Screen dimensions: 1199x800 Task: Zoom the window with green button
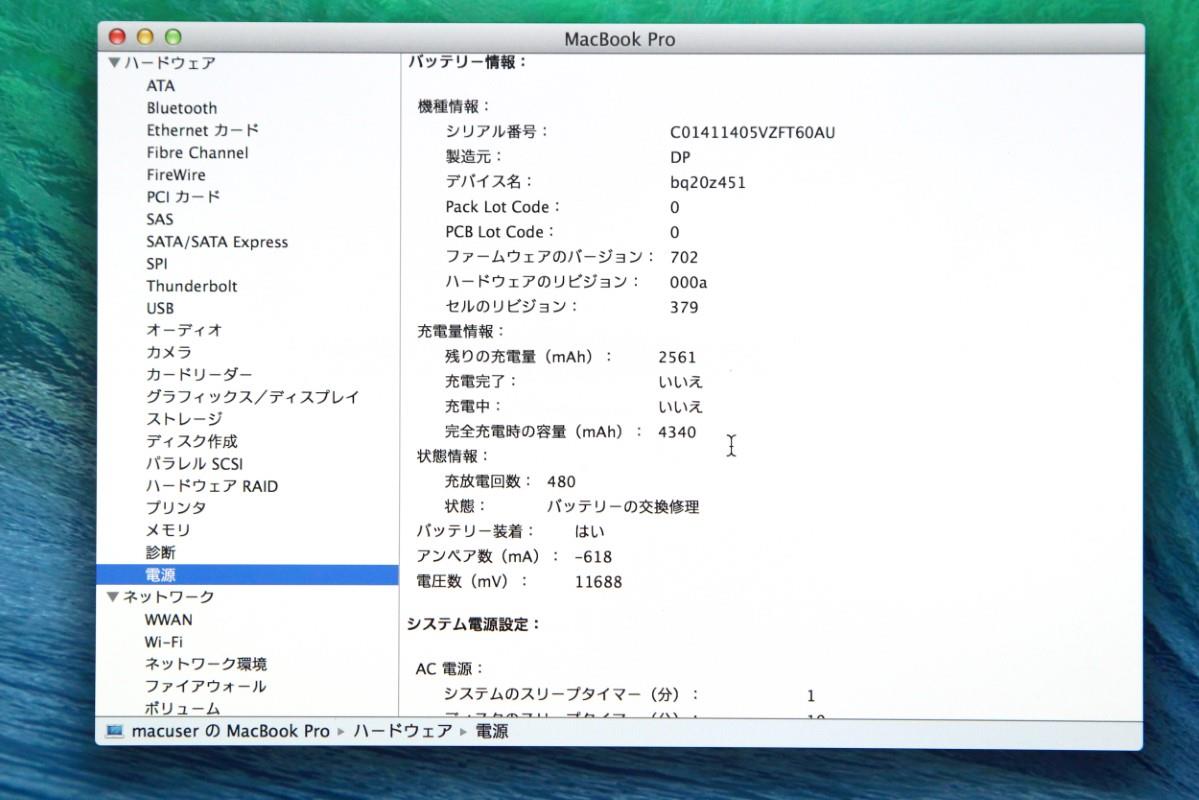pos(174,37)
